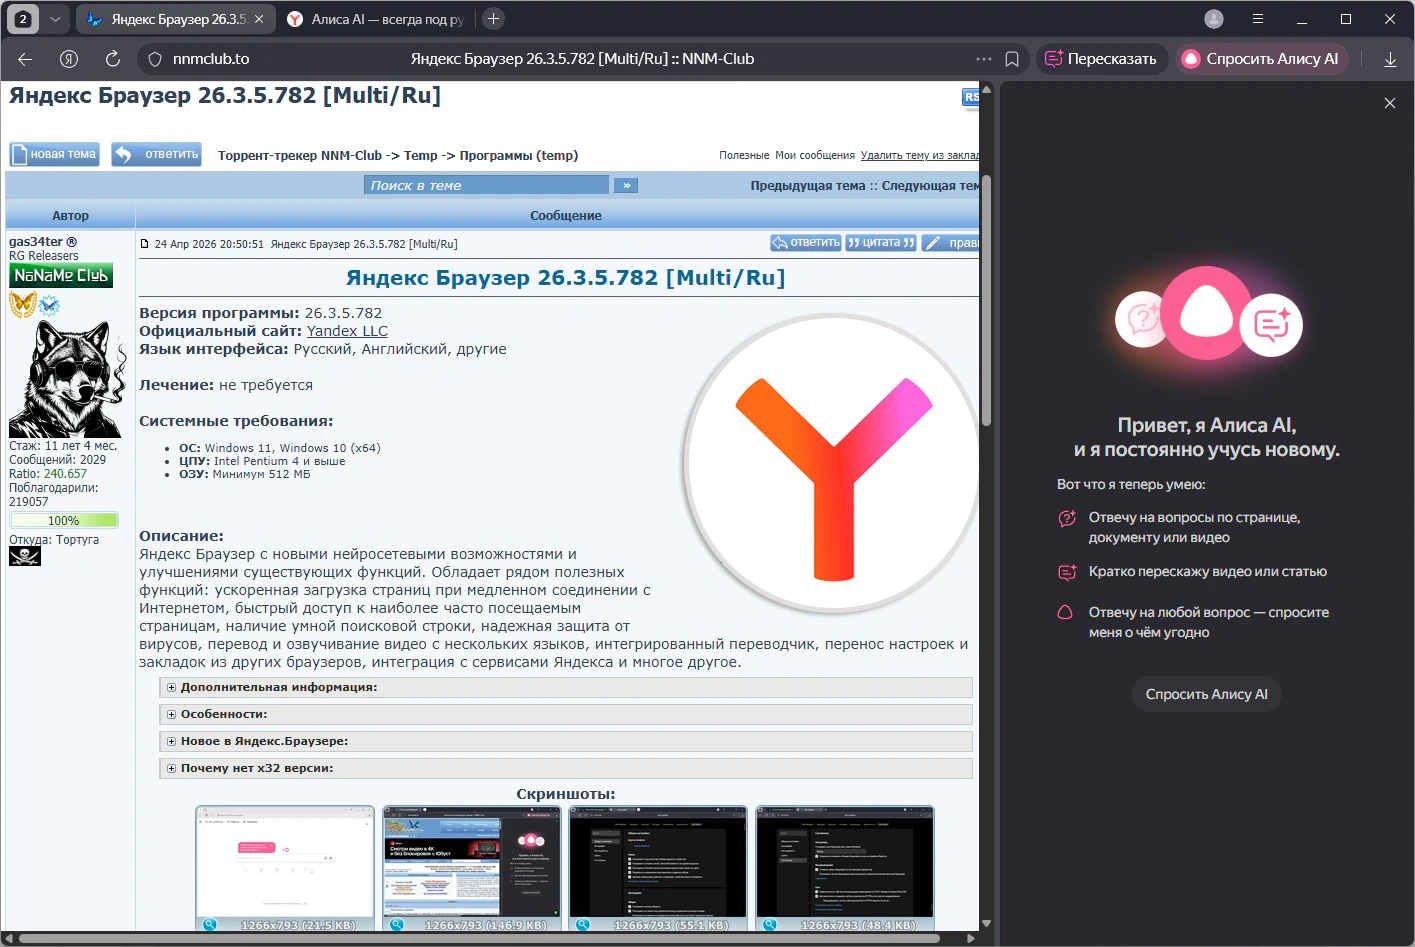
Task: Open the Yandex LLC official site link
Action: 347,331
